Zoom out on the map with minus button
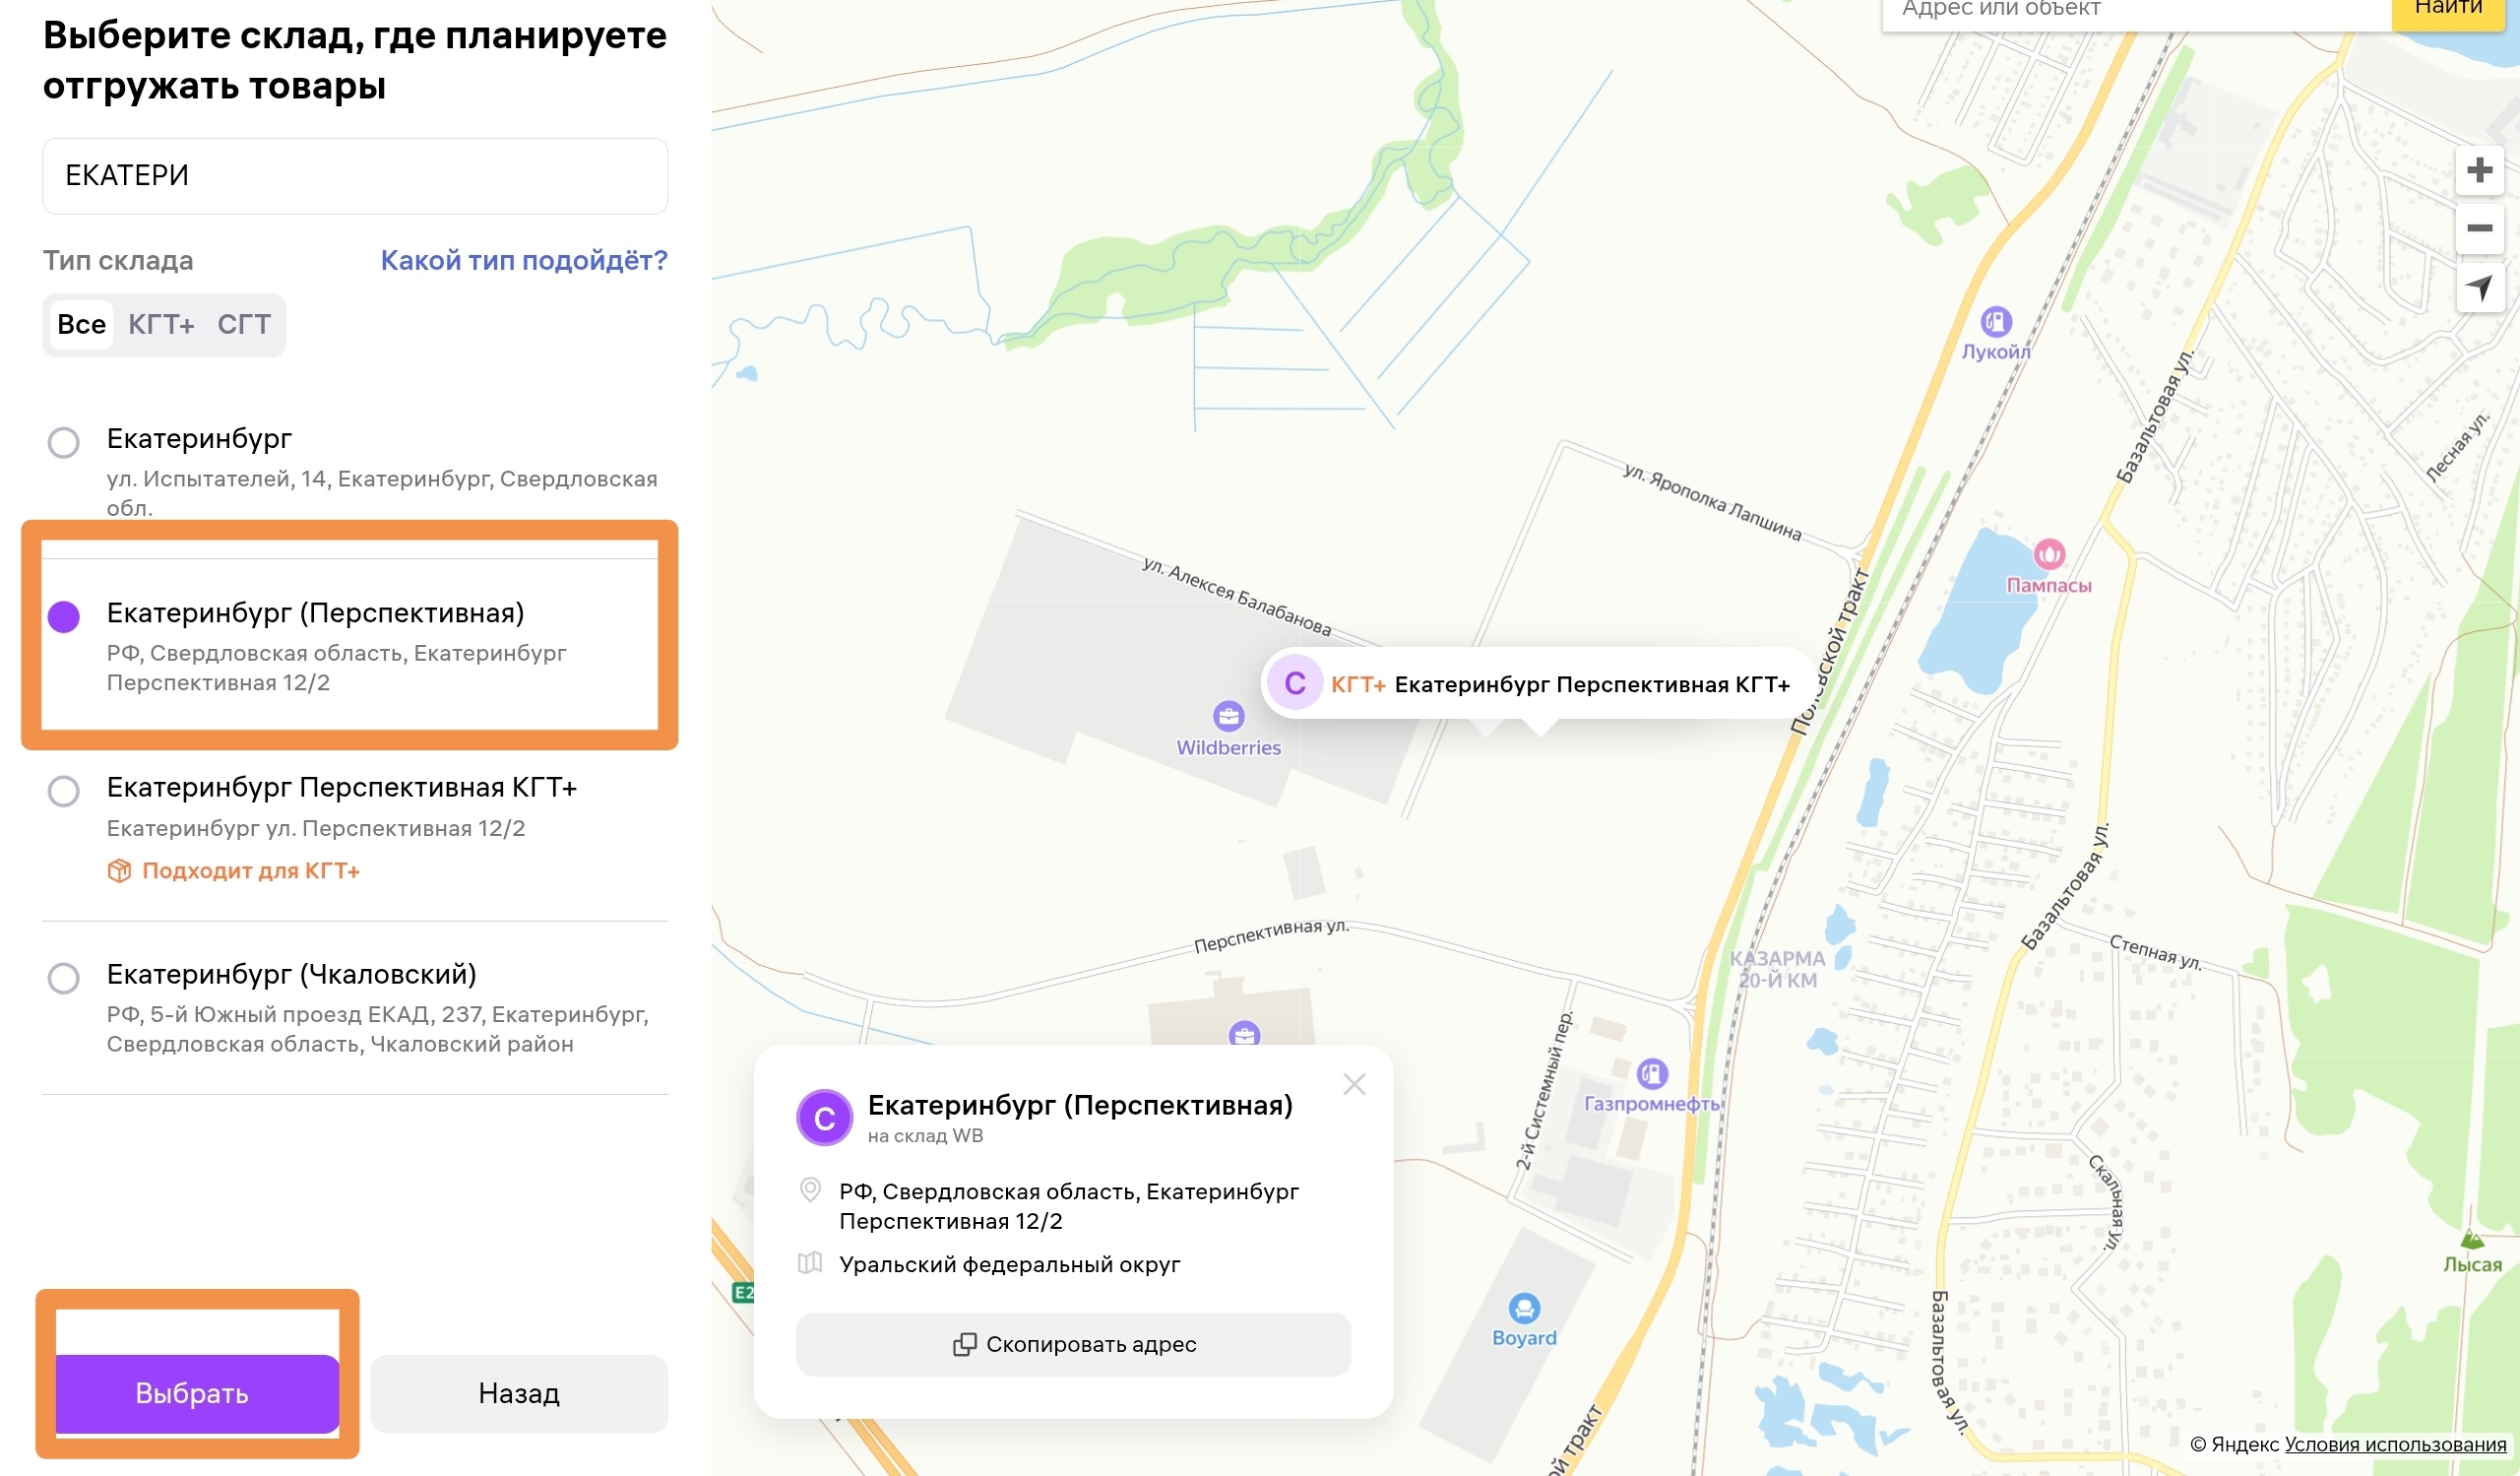Image resolution: width=2520 pixels, height=1476 pixels. (x=2479, y=228)
